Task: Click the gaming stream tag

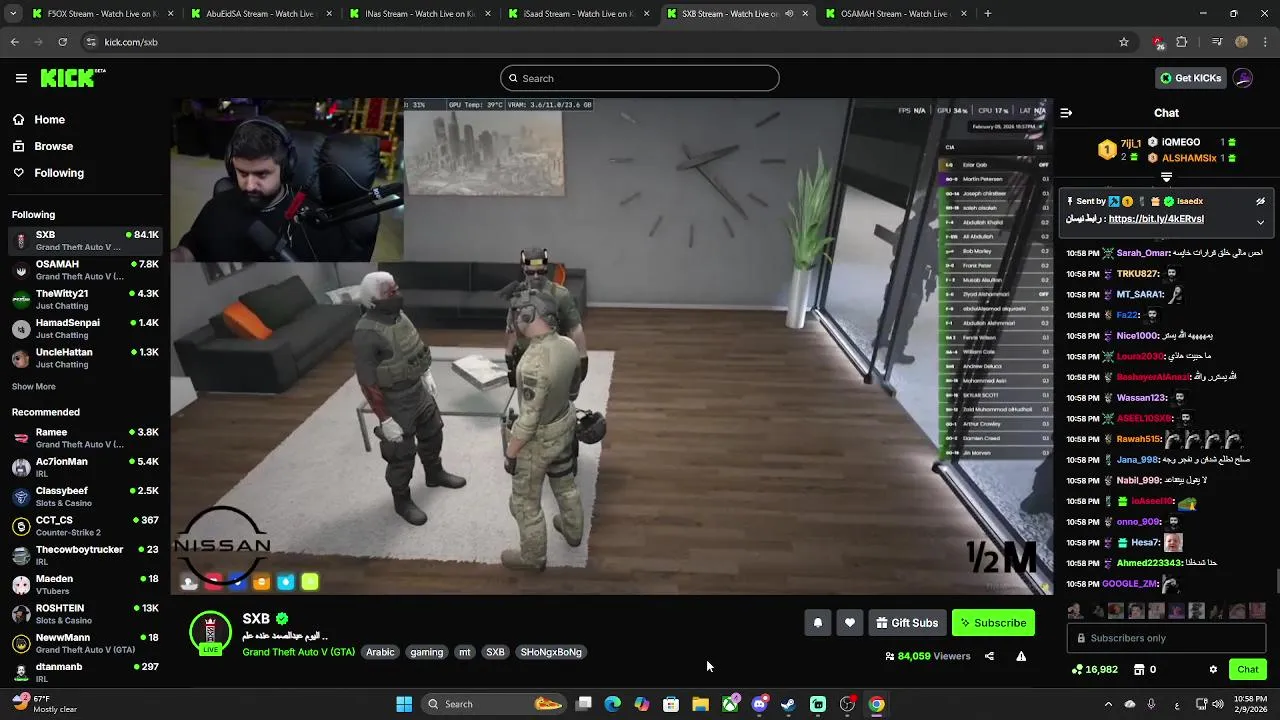Action: coord(426,652)
